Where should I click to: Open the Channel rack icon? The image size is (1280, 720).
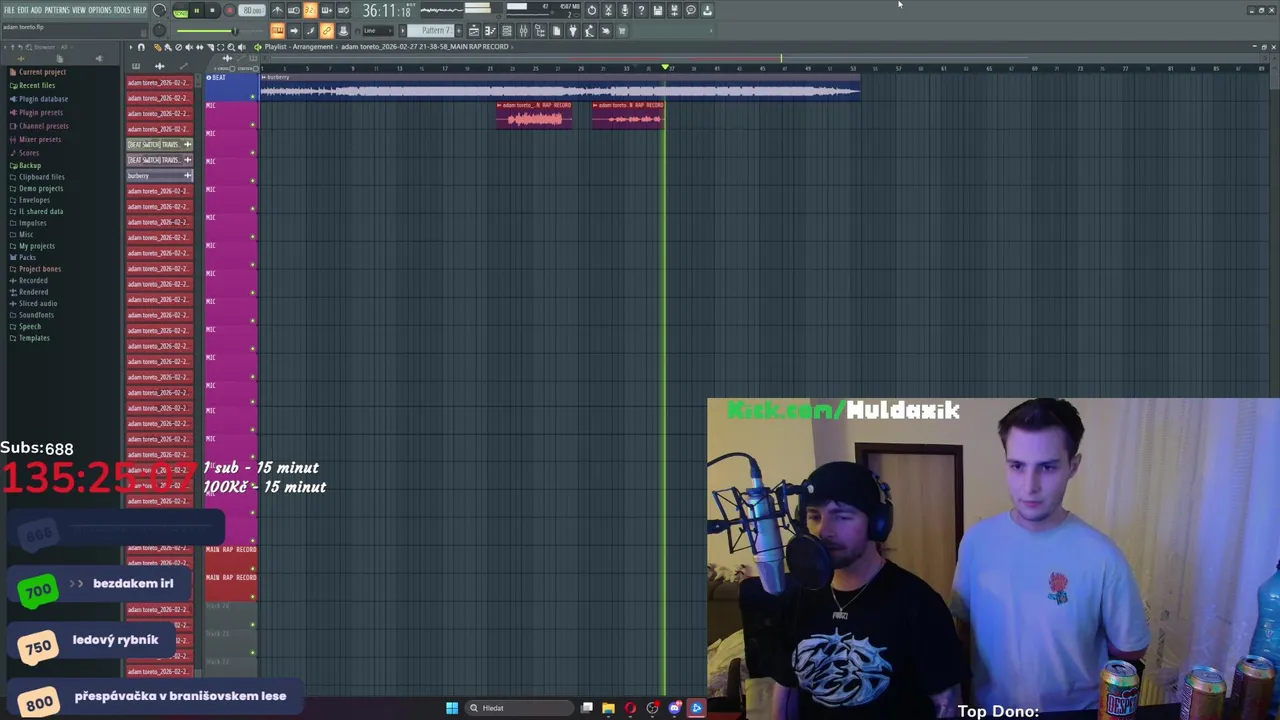(506, 31)
